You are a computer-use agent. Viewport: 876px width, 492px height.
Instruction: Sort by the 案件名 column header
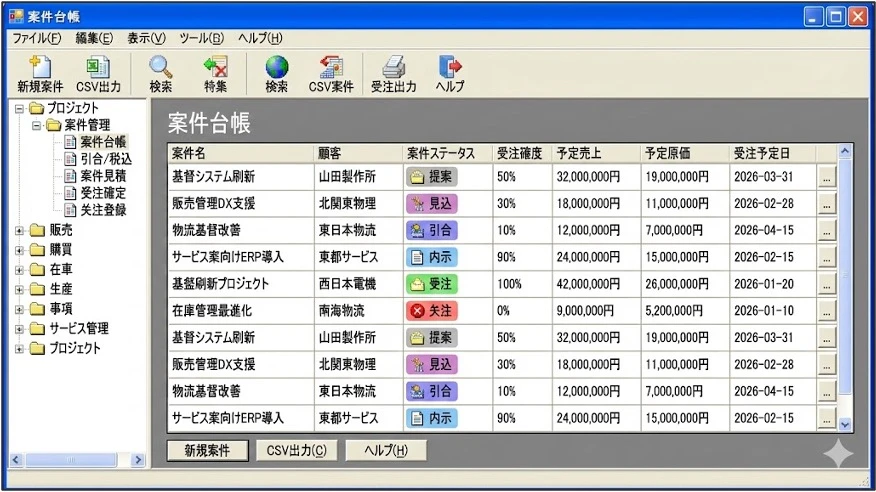(241, 153)
